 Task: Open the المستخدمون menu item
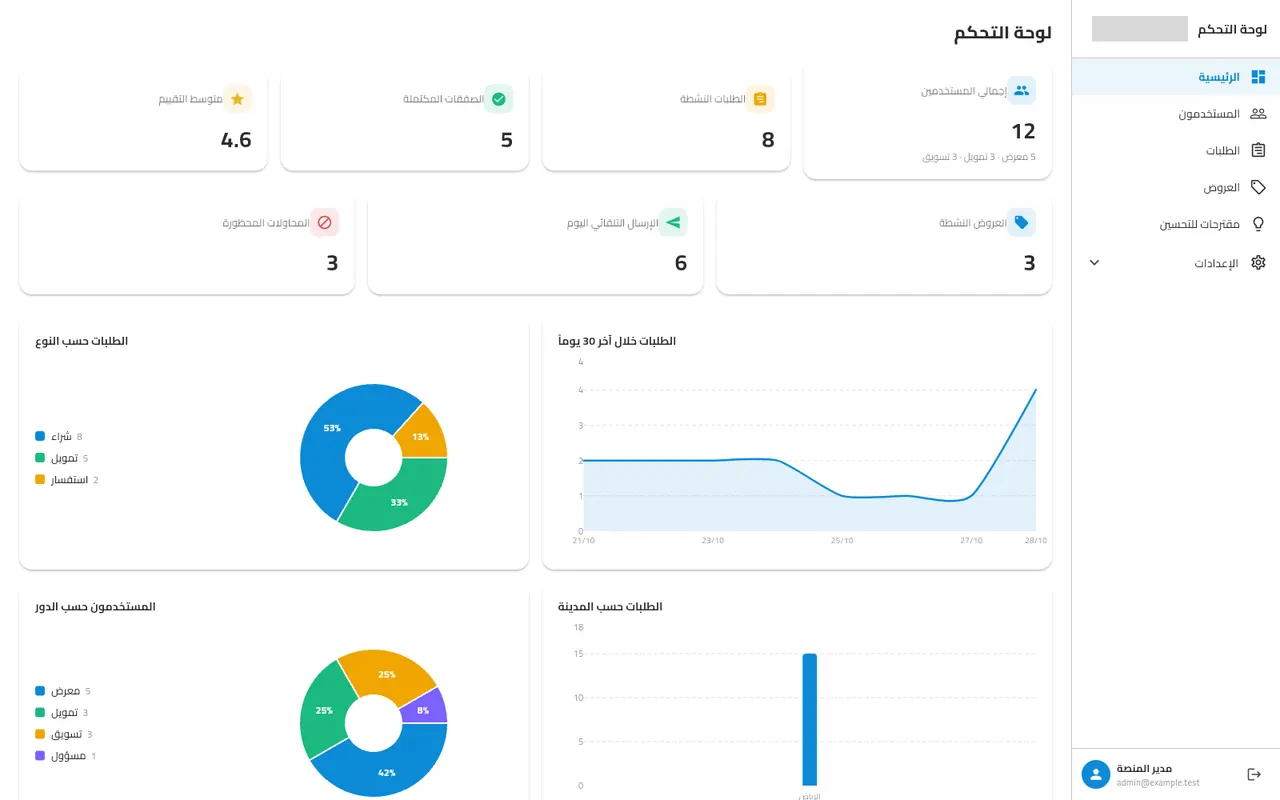tap(1176, 114)
